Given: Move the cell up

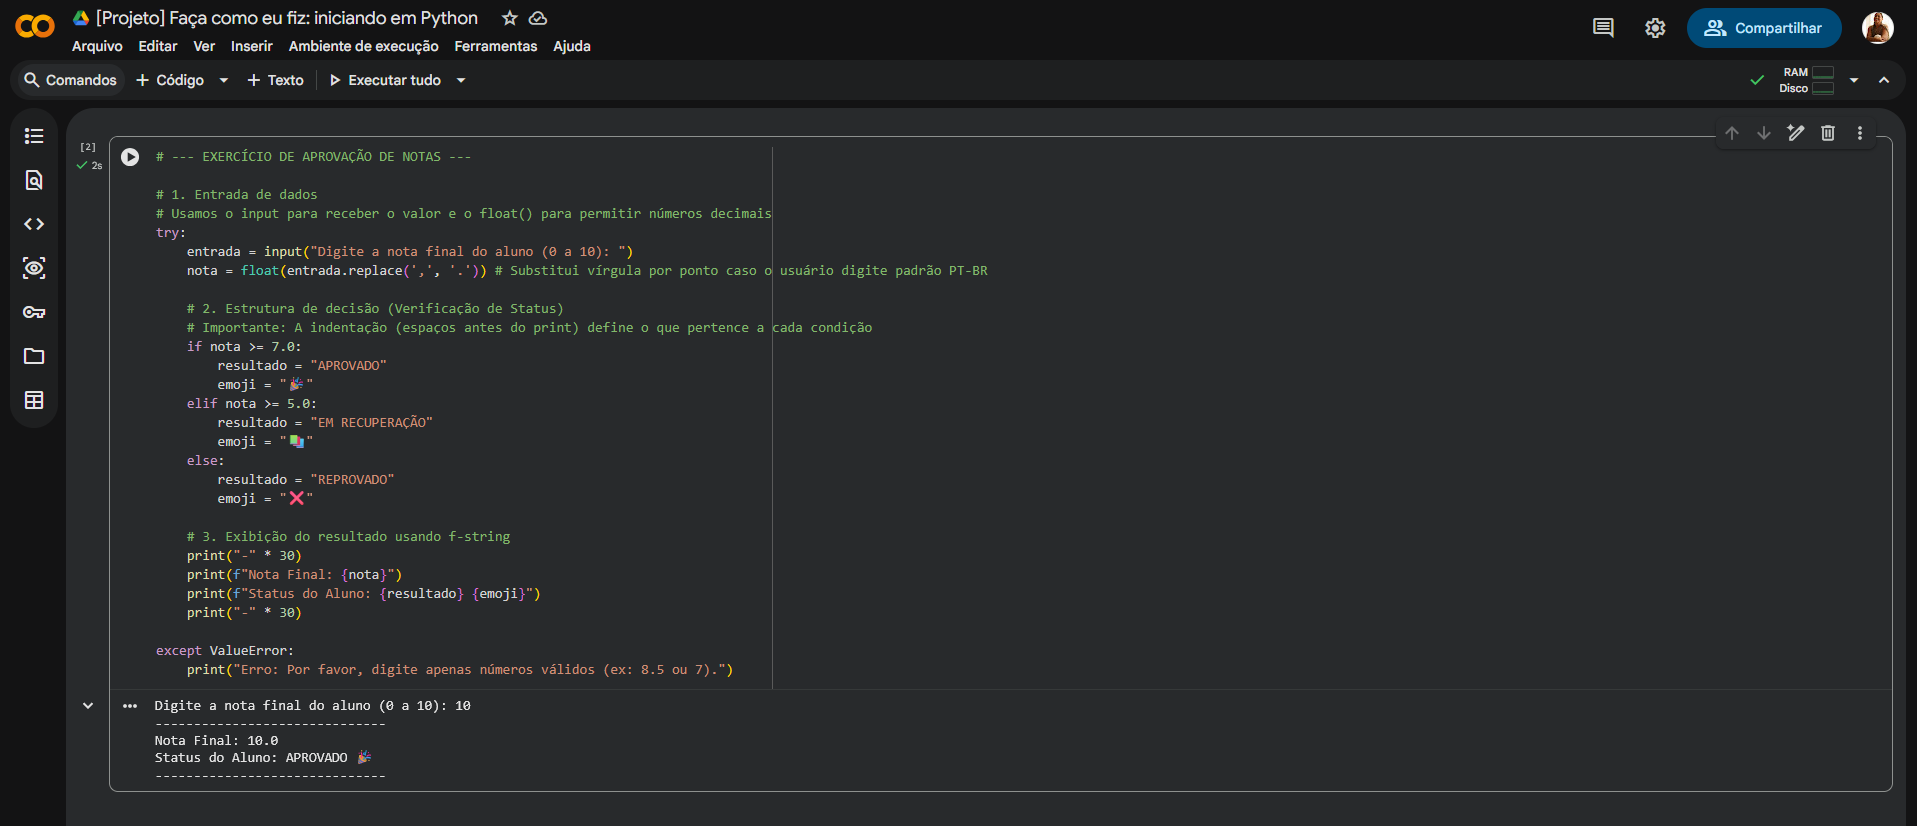Looking at the screenshot, I should [x=1732, y=133].
